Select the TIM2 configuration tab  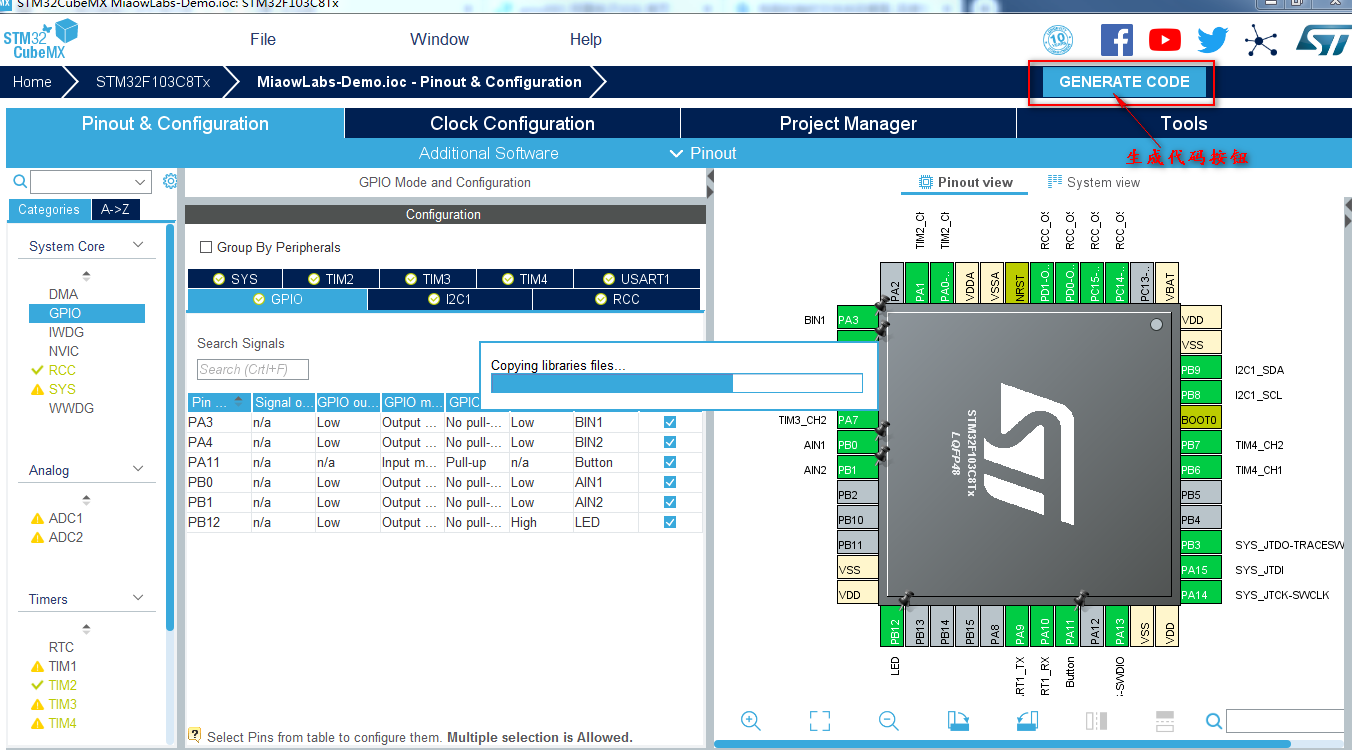pyautogui.click(x=331, y=279)
